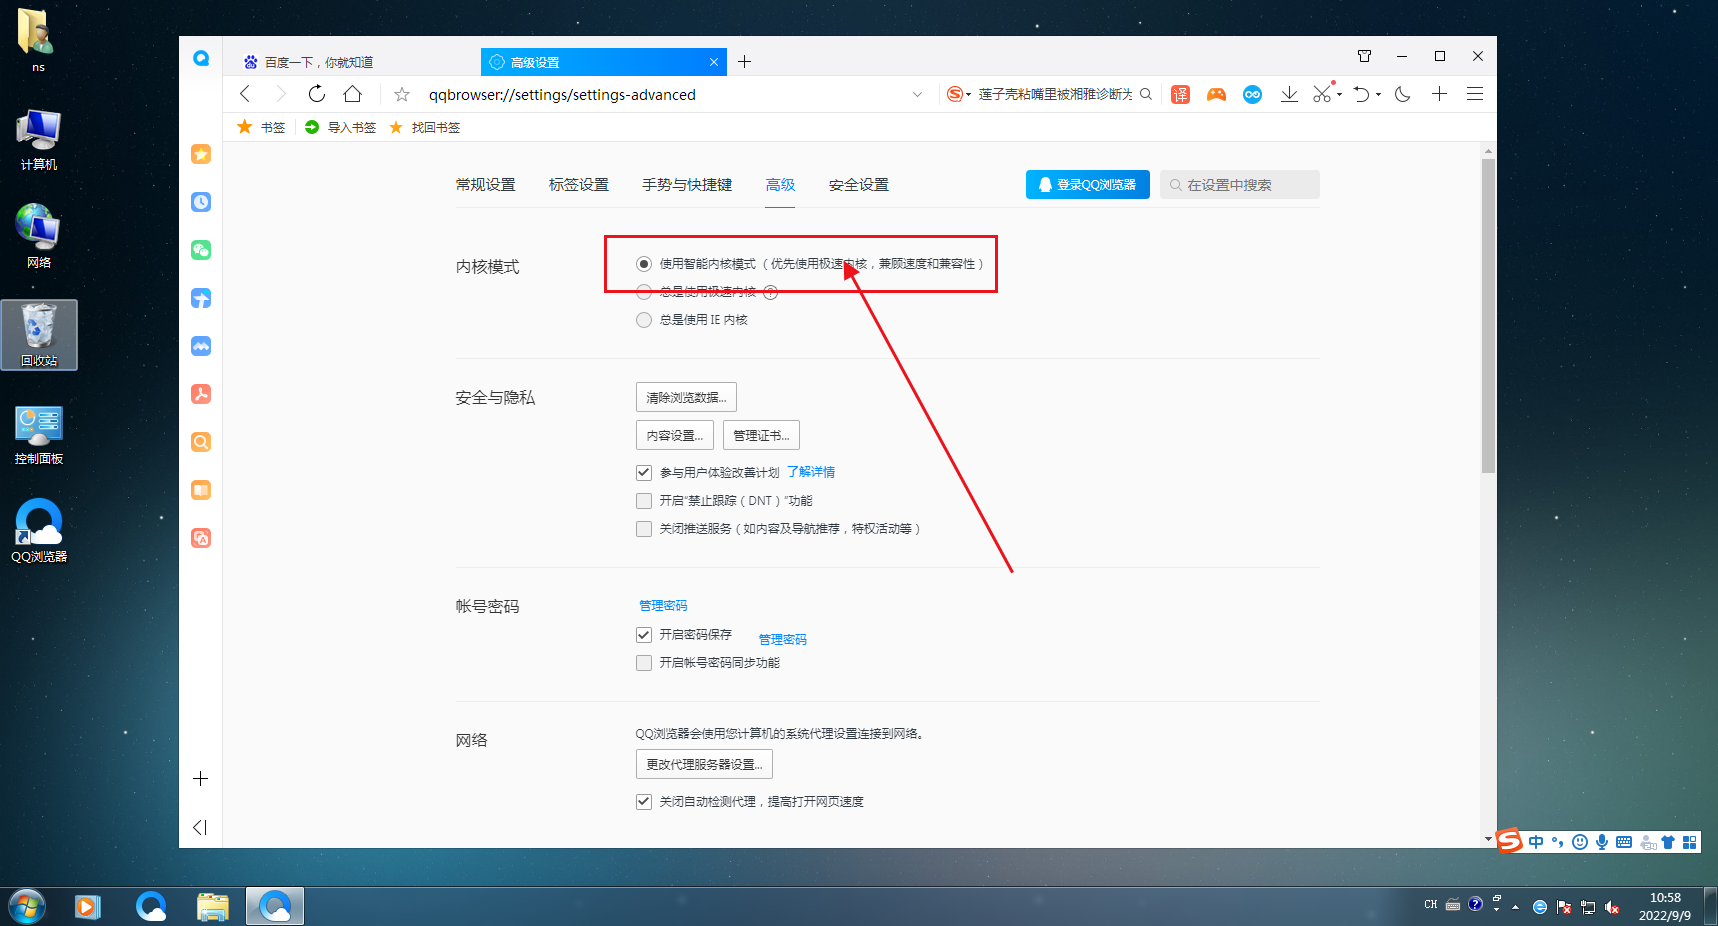The image size is (1718, 926).
Task: Open the Recycle Bin desktop icon
Action: click(39, 335)
